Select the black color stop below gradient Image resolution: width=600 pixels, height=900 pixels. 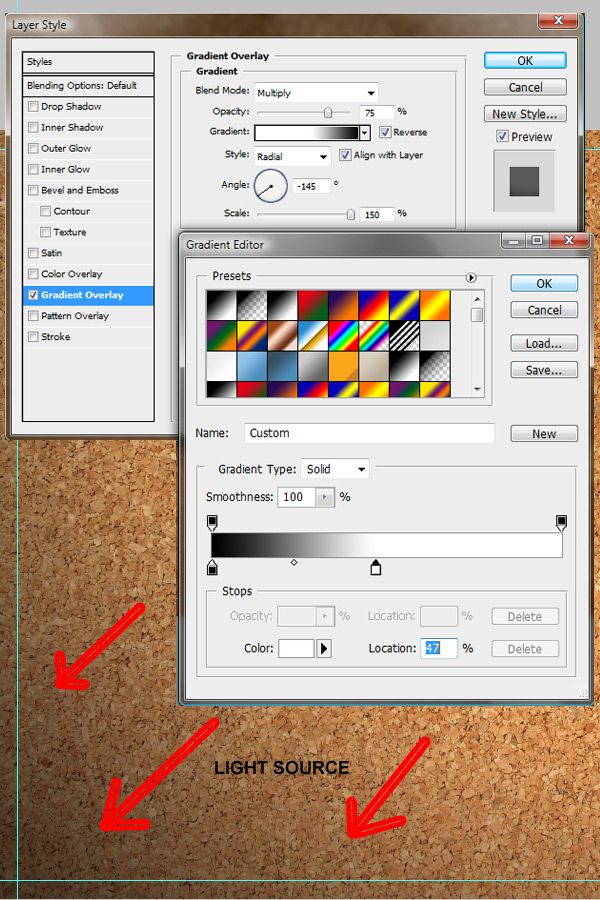click(x=212, y=568)
